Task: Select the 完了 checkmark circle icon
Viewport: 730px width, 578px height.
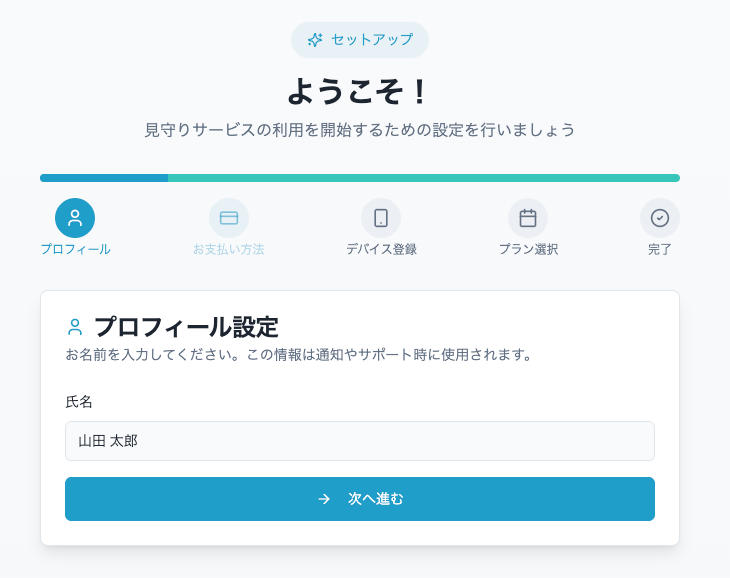Action: pos(660,218)
